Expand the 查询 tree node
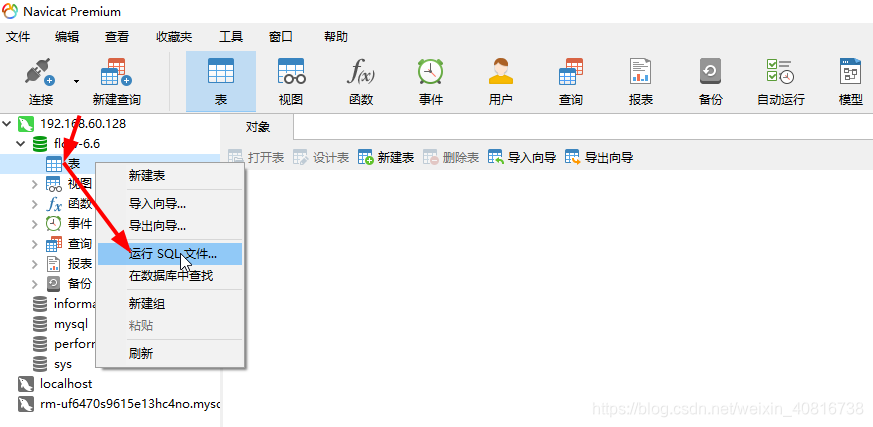 tap(35, 244)
